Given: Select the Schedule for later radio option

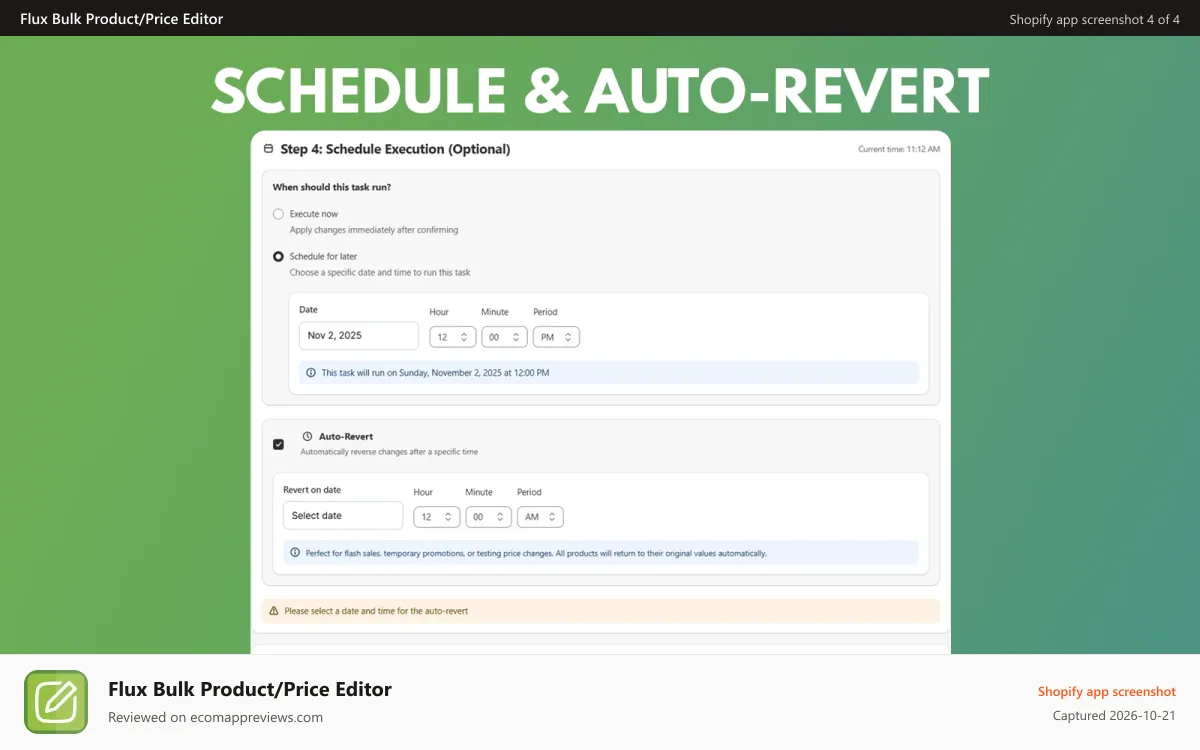Looking at the screenshot, I should tap(278, 257).
